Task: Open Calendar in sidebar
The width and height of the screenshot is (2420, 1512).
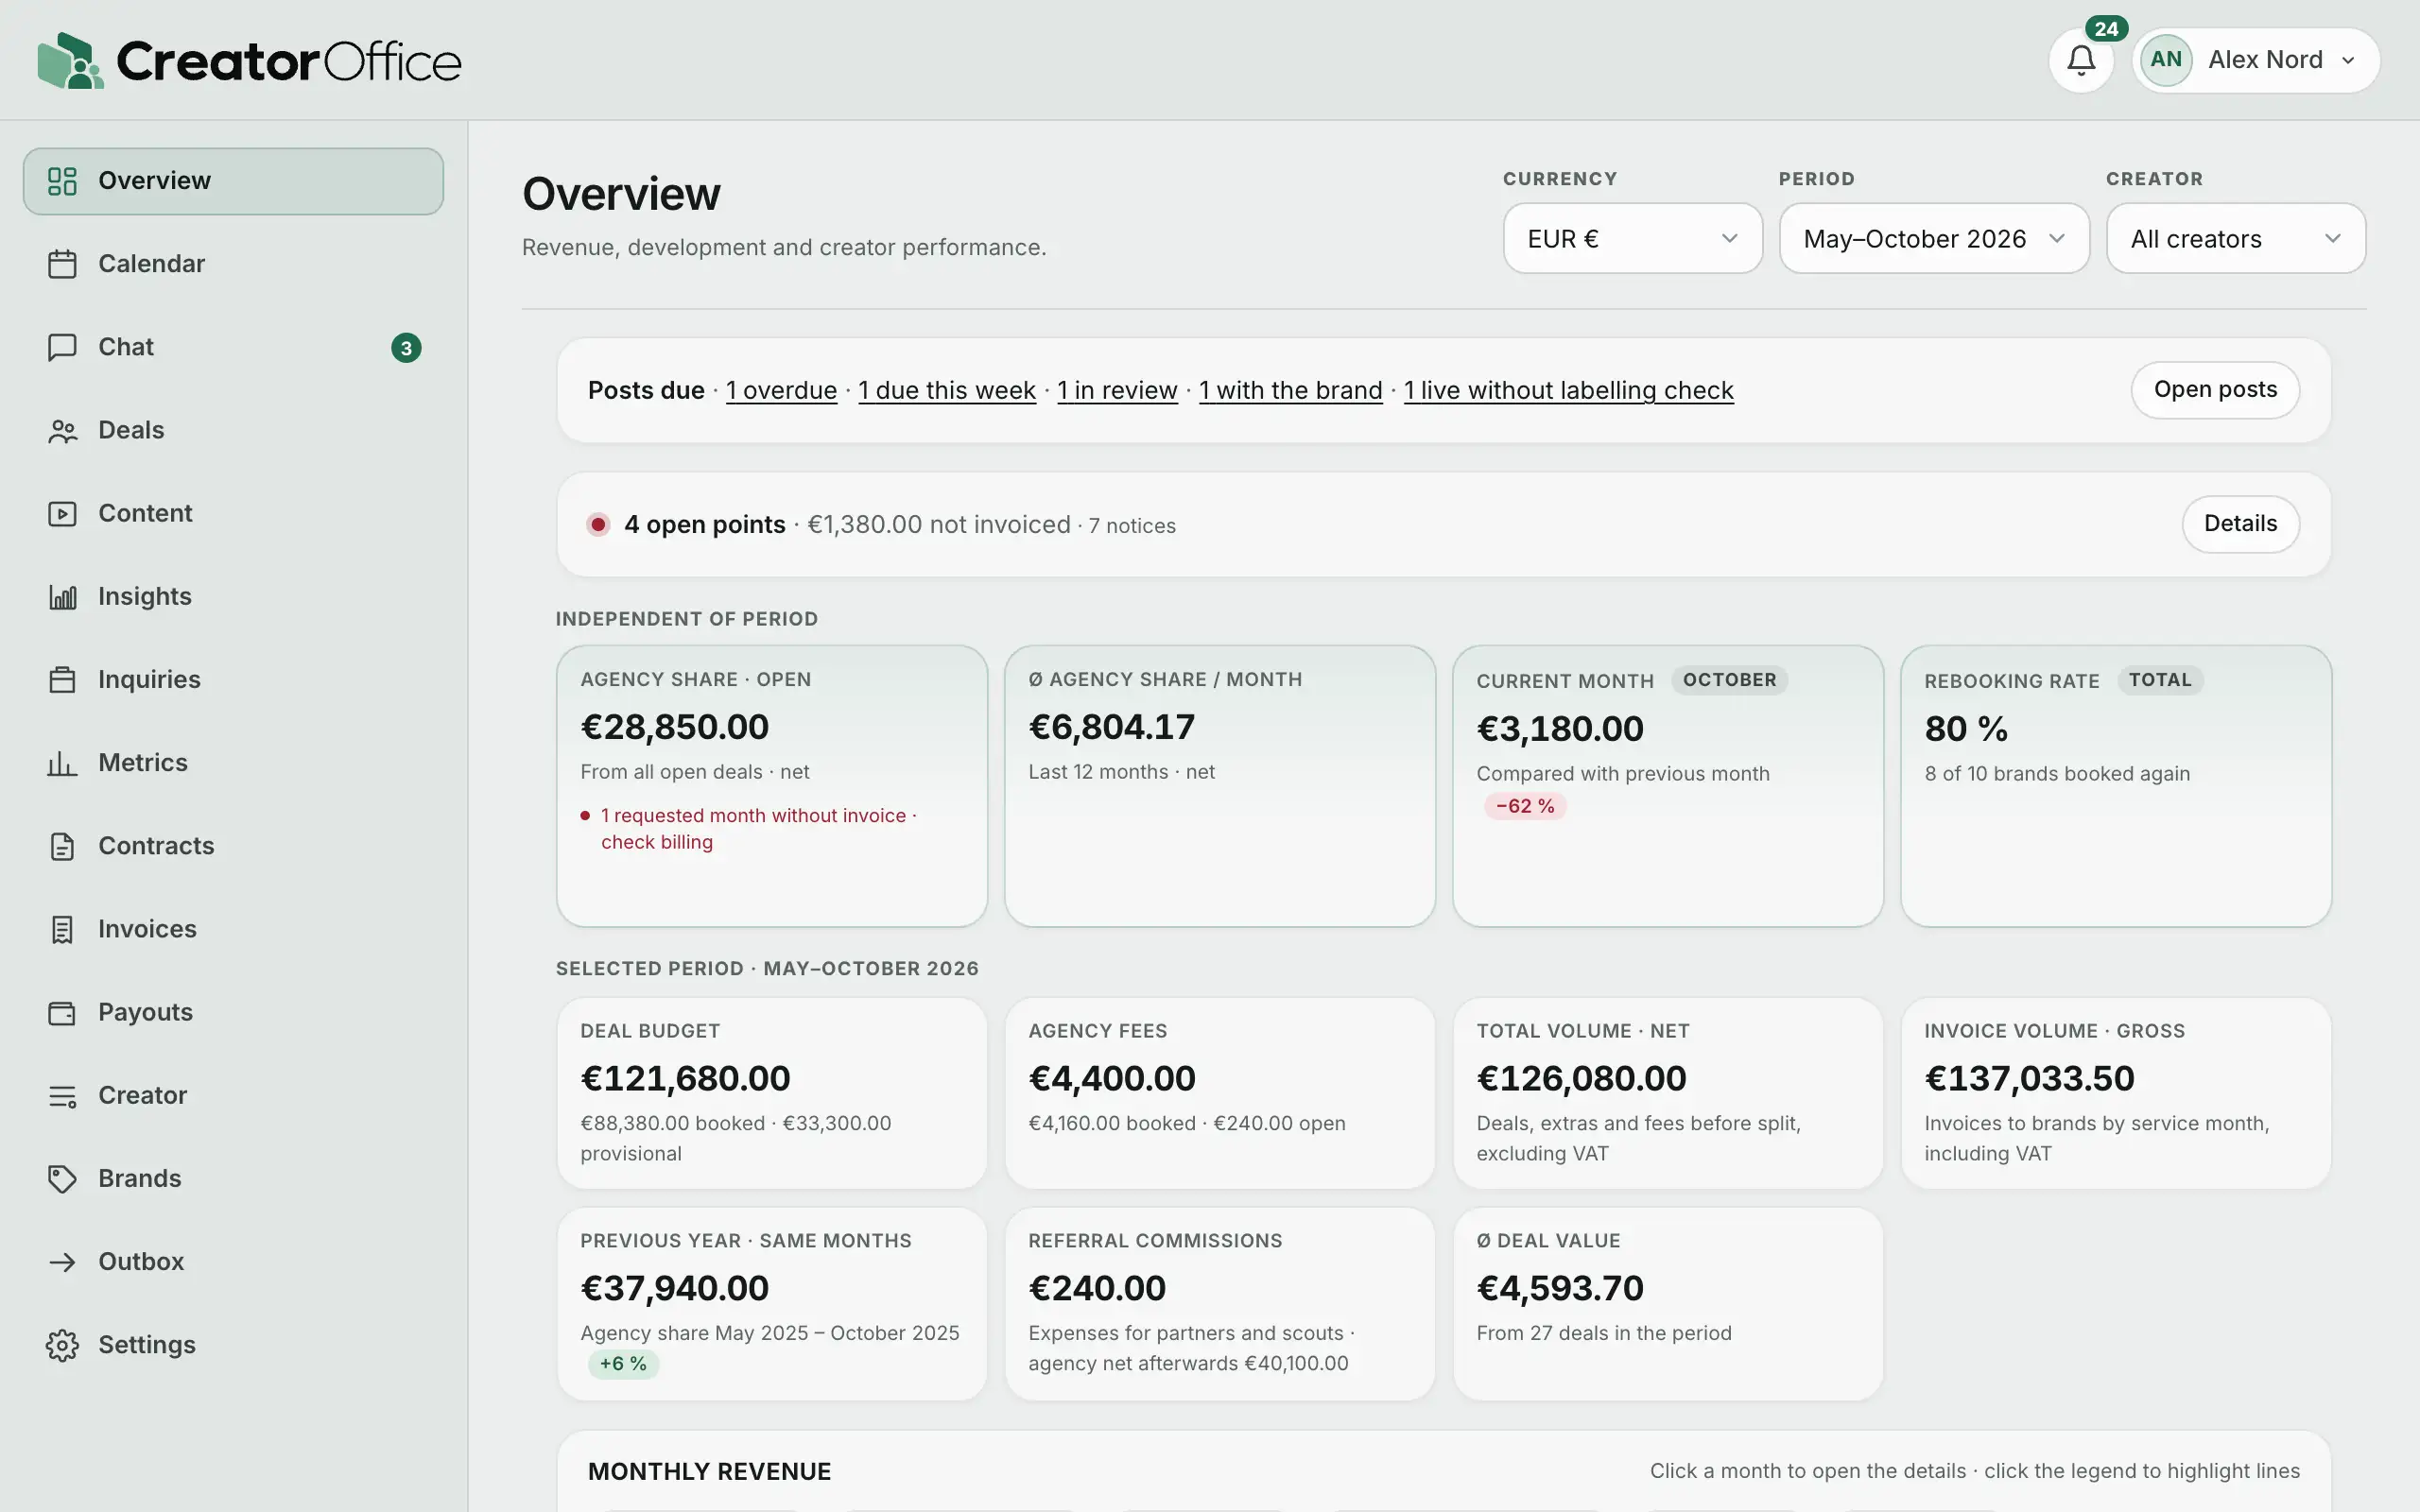Action: (233, 264)
